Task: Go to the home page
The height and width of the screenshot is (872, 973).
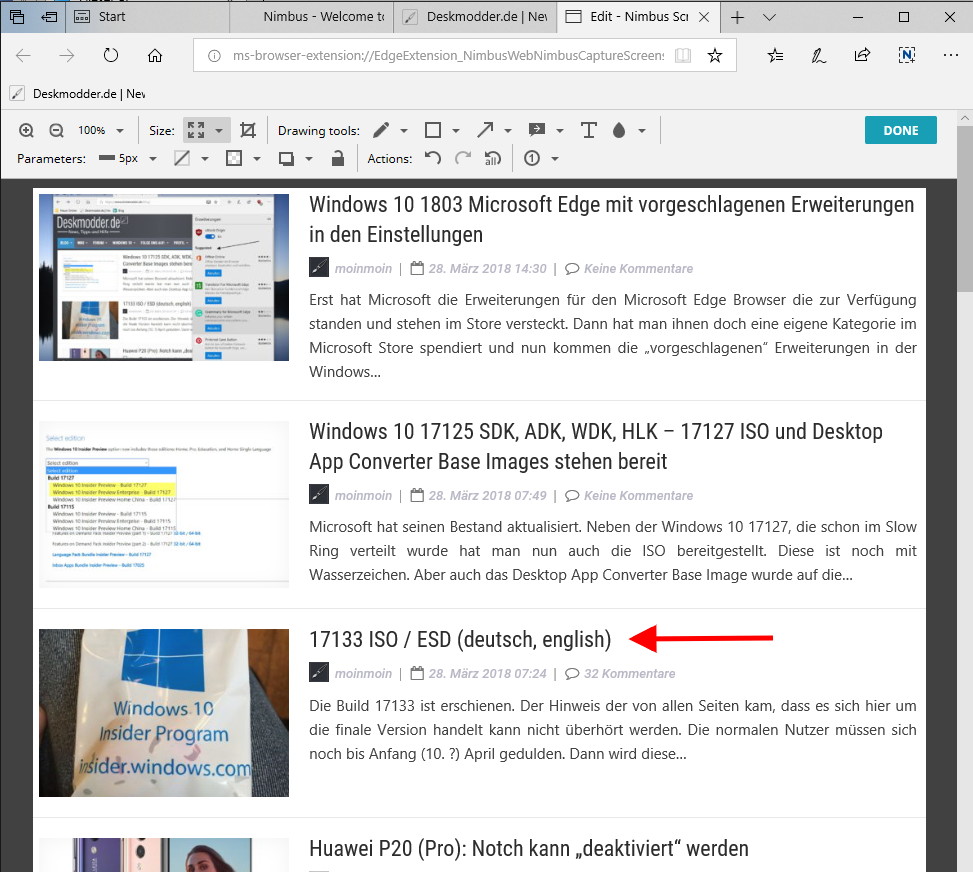Action: click(x=155, y=56)
